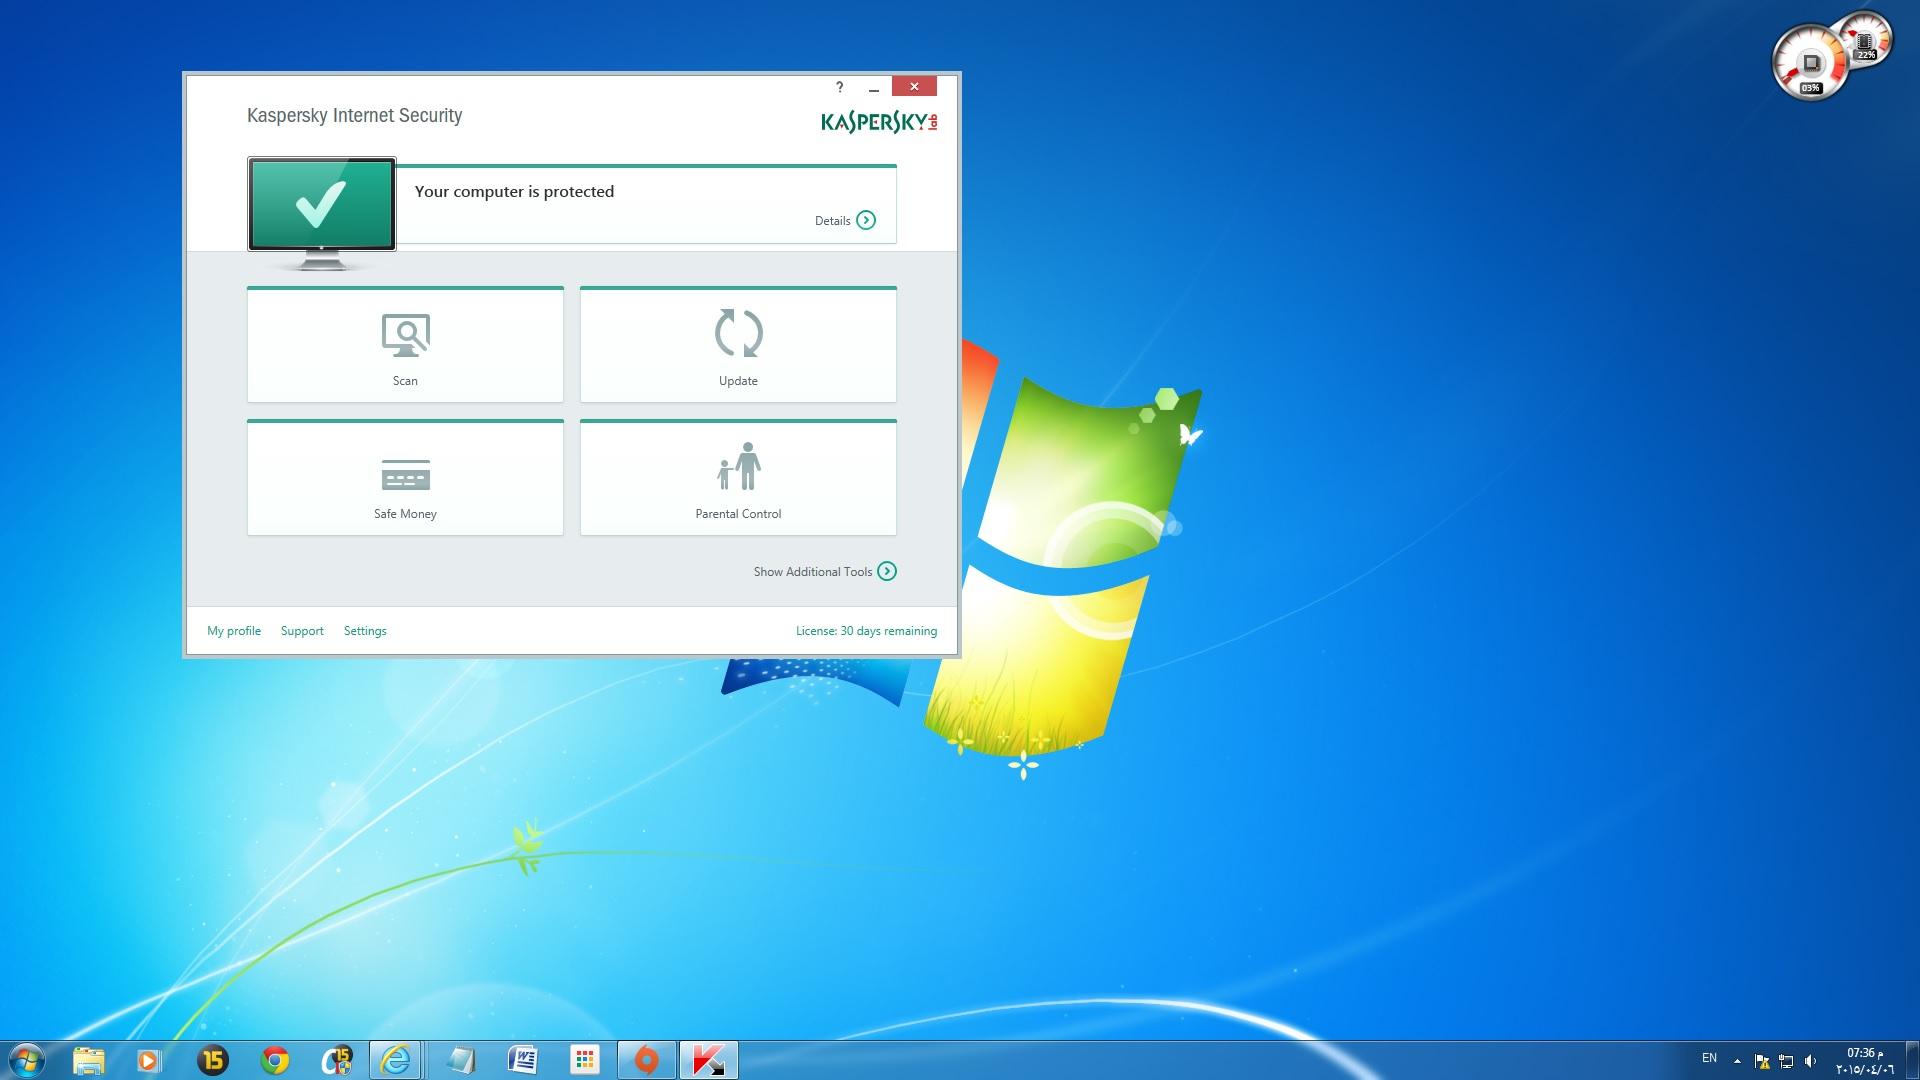The image size is (1920, 1080).
Task: Click the green protected monitor status icon
Action: click(322, 213)
